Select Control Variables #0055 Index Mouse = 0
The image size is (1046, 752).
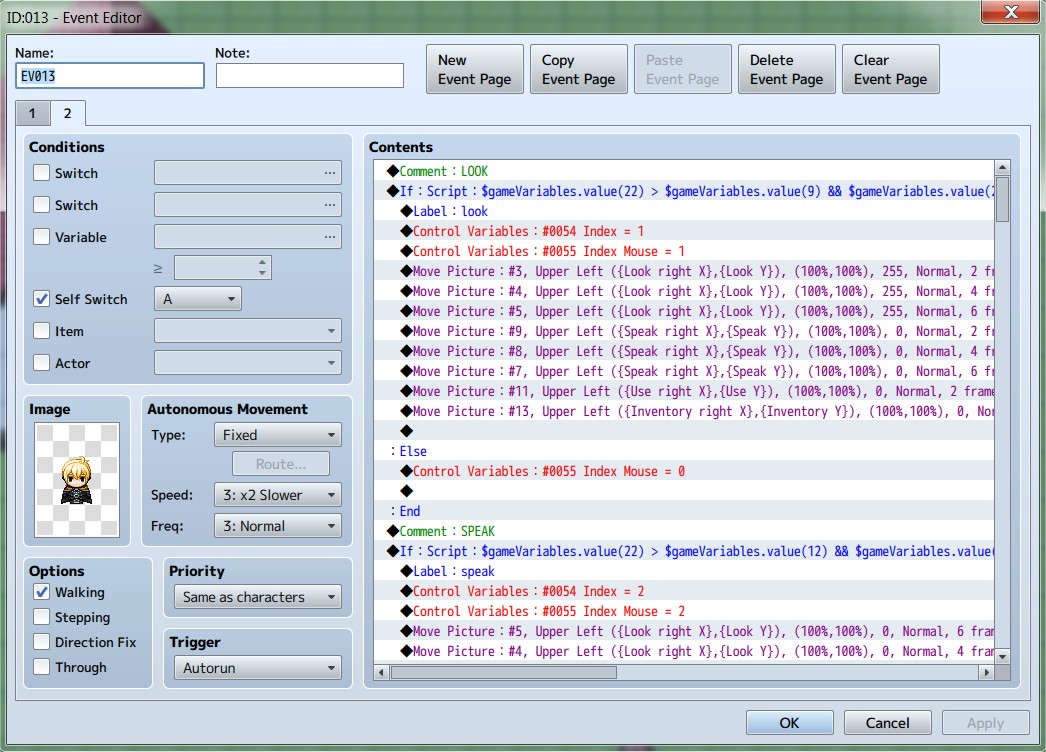click(x=684, y=472)
